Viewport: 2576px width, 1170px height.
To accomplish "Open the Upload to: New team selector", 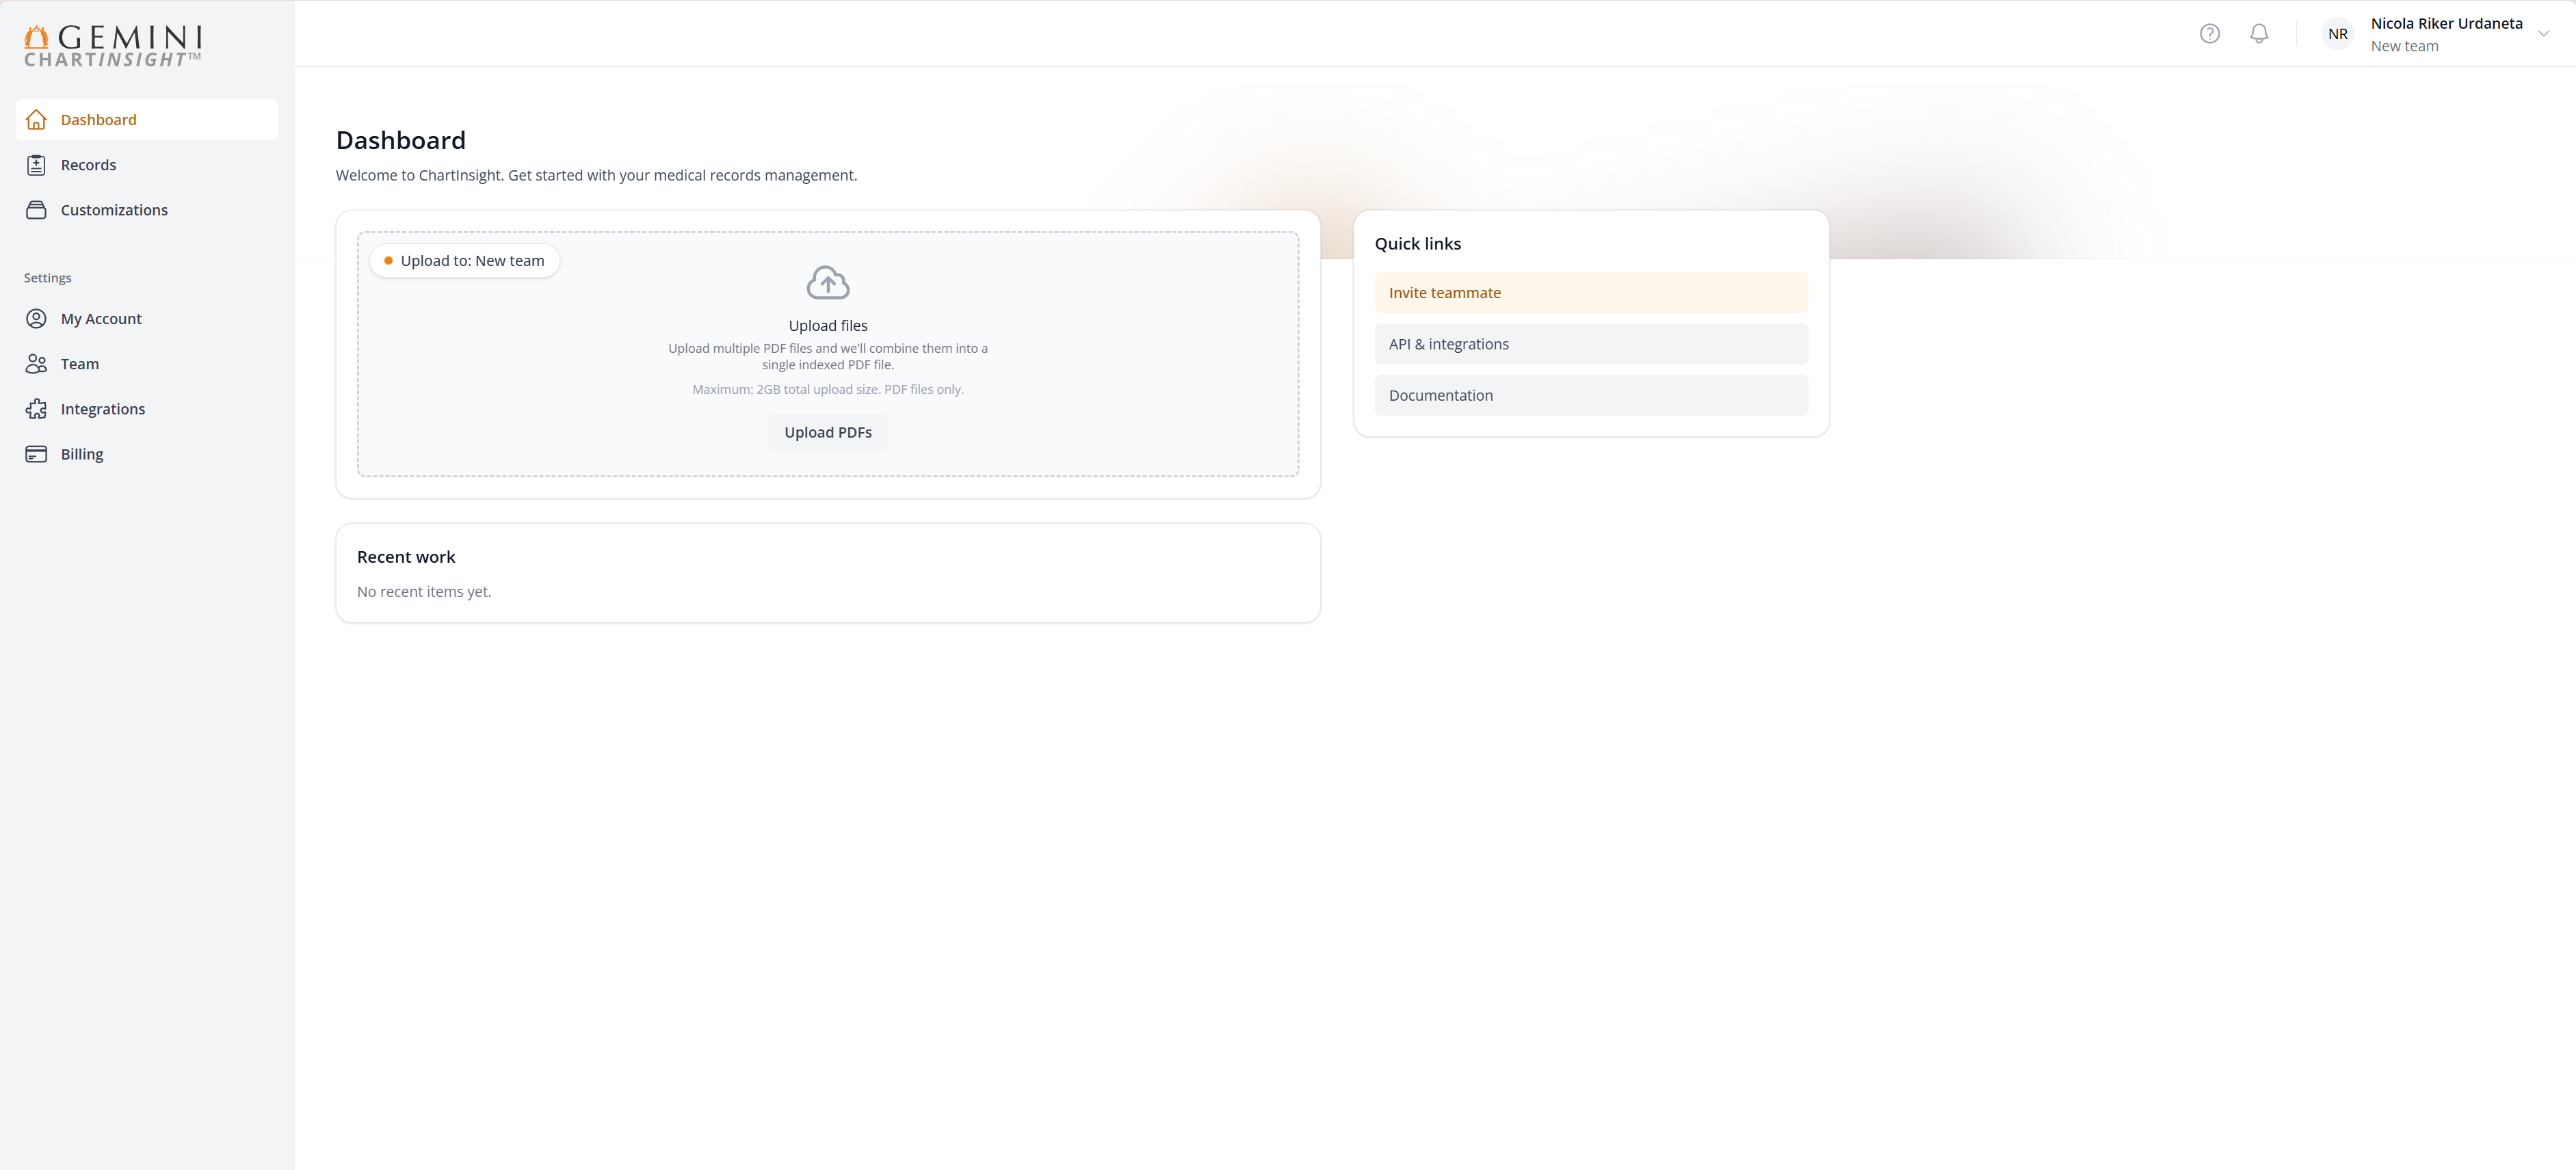I will click(x=464, y=260).
